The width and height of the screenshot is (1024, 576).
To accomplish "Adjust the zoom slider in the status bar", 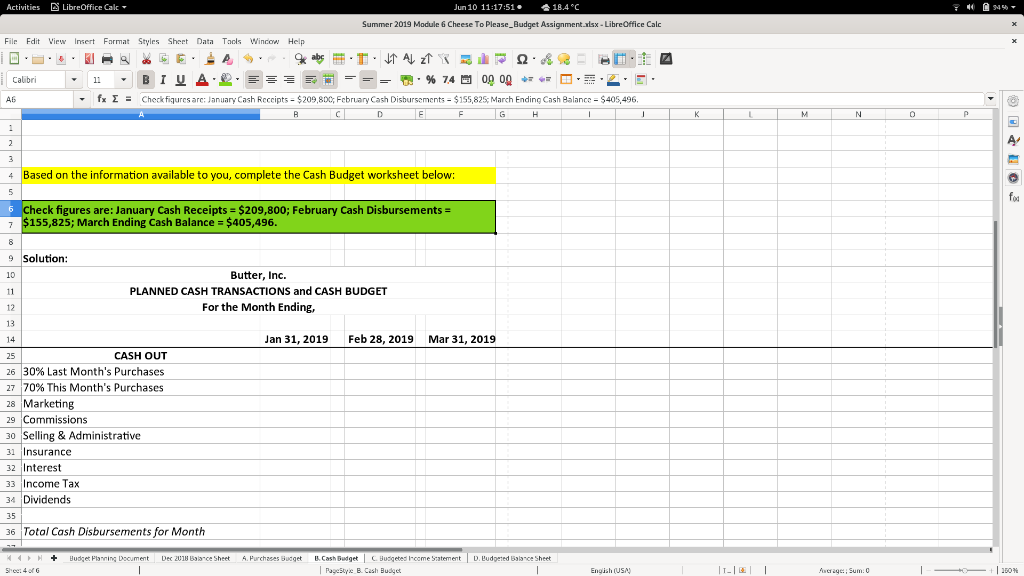I will click(x=963, y=570).
